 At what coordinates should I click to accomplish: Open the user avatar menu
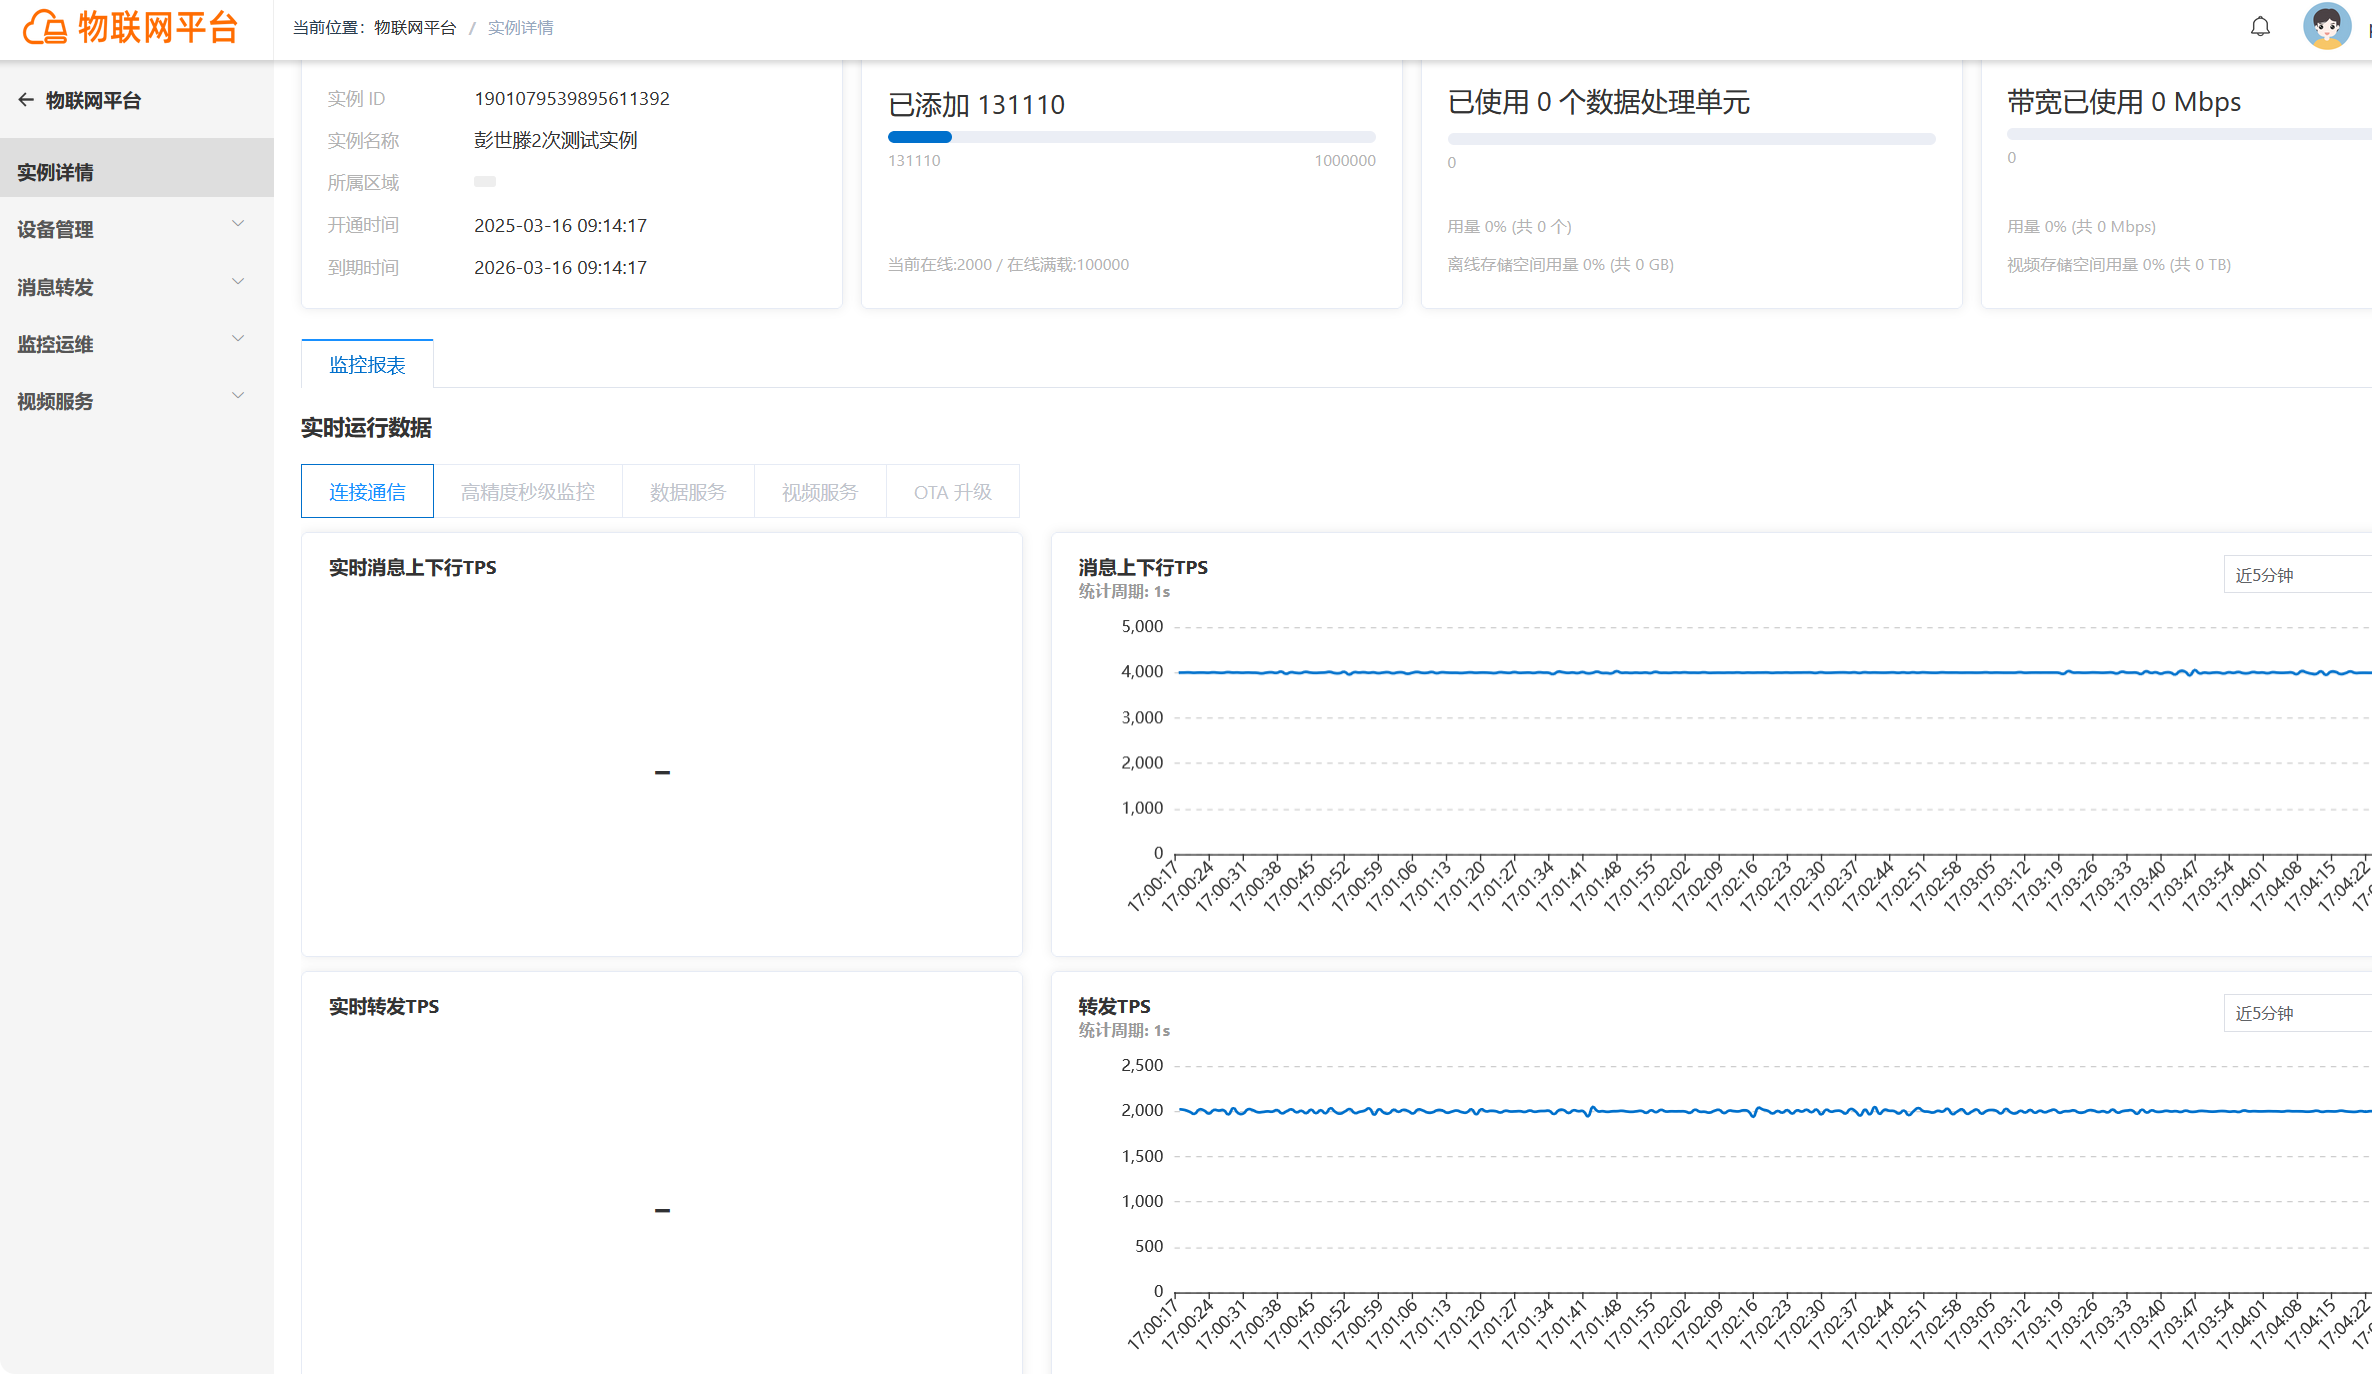pyautogui.click(x=2327, y=26)
